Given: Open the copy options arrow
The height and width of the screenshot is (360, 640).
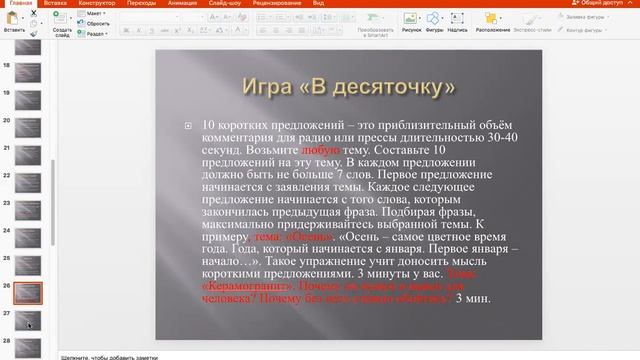Looking at the screenshot, I should [x=41, y=24].
